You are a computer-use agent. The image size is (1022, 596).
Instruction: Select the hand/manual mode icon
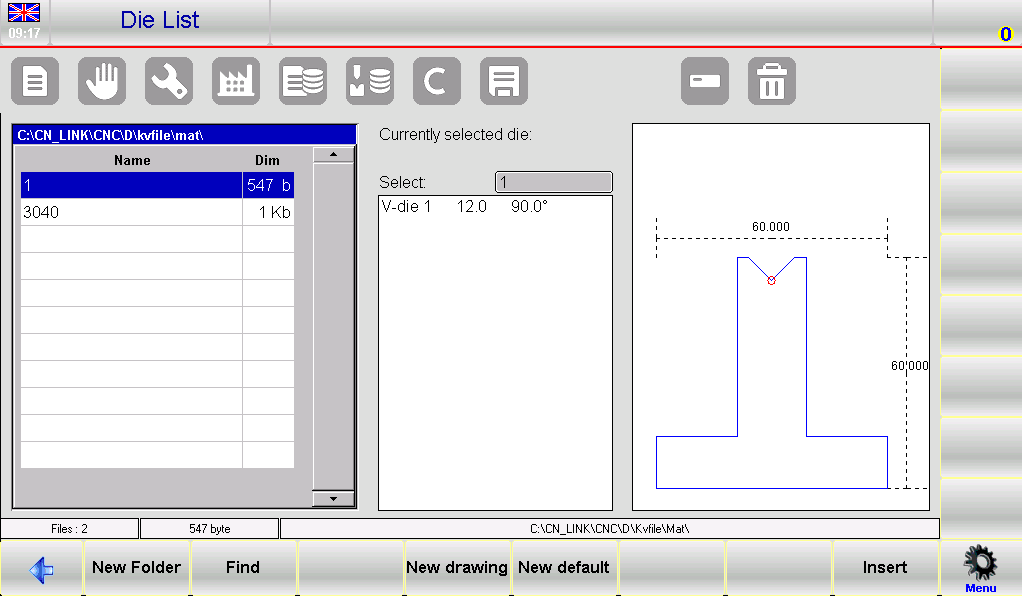(102, 81)
